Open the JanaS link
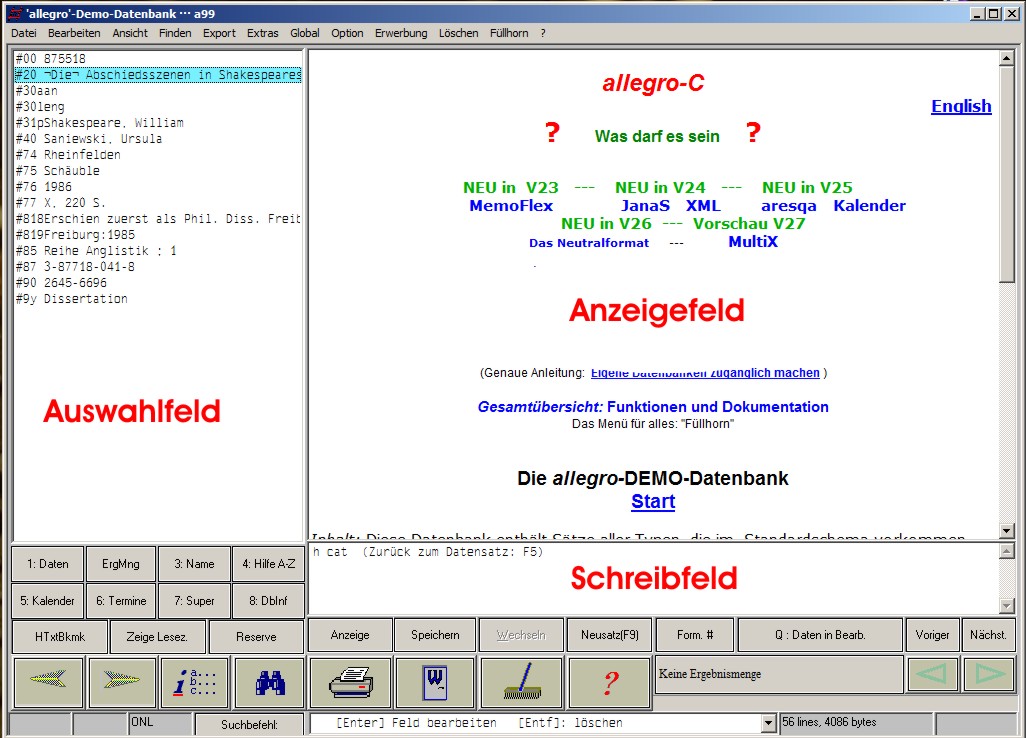The width and height of the screenshot is (1026, 738). [646, 205]
